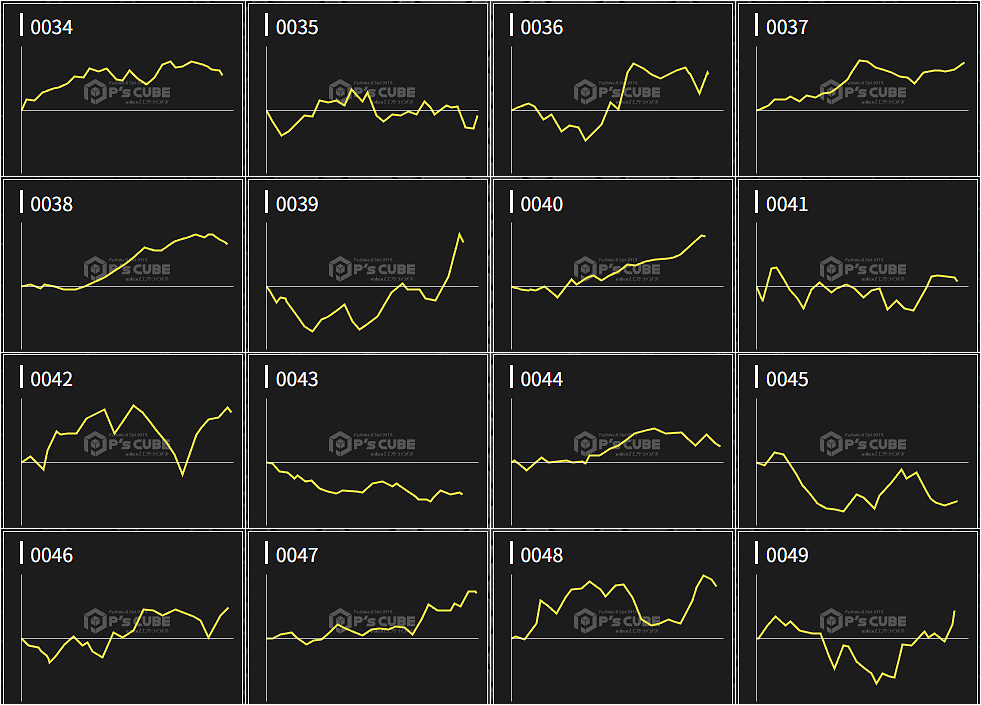981x705 pixels.
Task: Click the P's CUBE watermark in chart 0043
Action: pyautogui.click(x=372, y=444)
